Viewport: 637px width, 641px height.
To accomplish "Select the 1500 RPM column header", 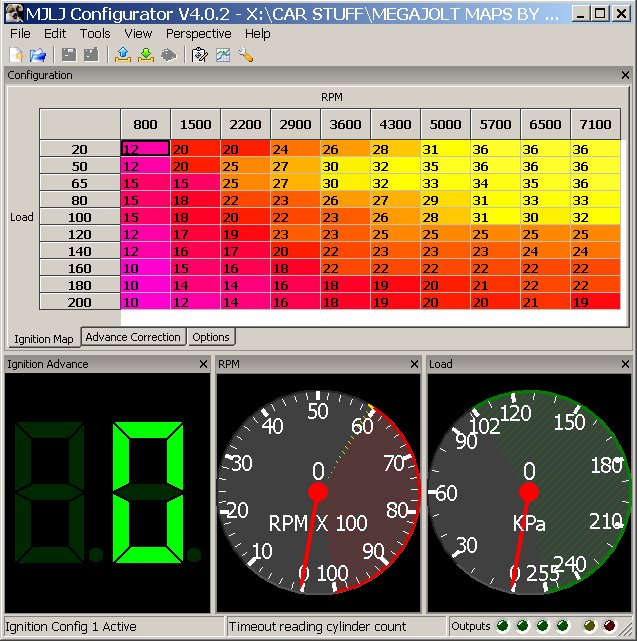I will point(195,124).
